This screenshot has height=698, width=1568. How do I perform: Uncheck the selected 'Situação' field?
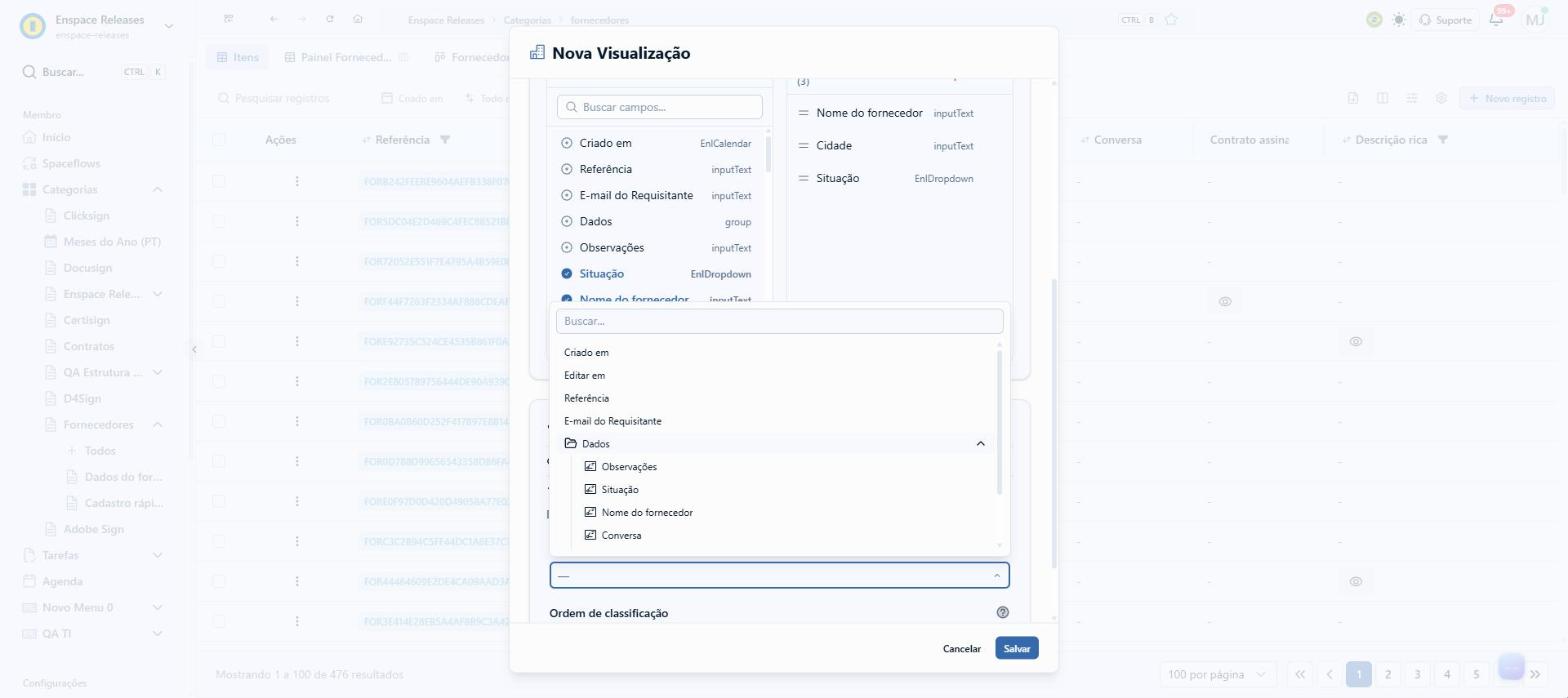tap(567, 273)
